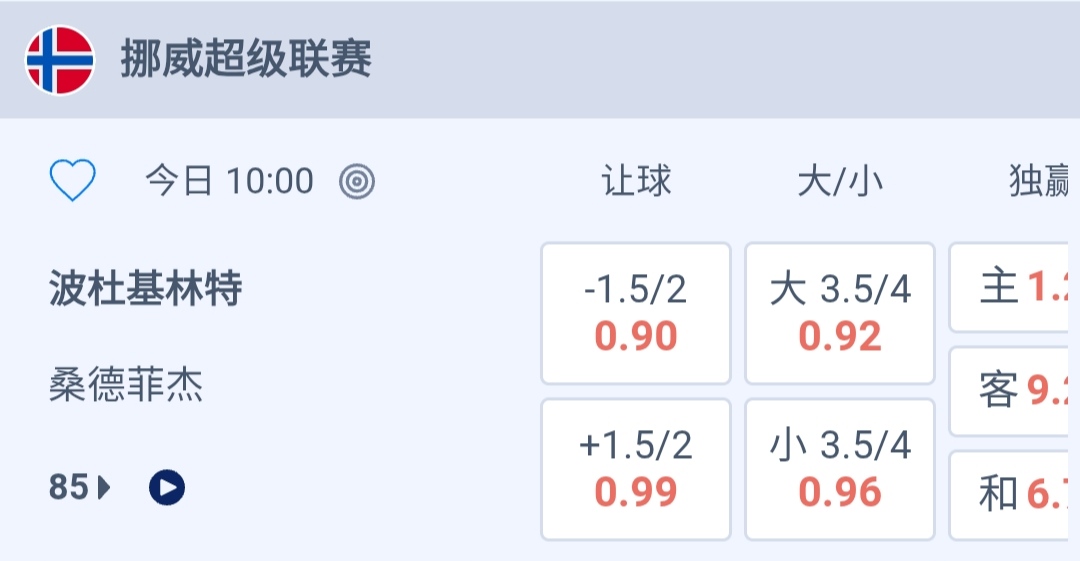This screenshot has width=1080, height=561.
Task: Bet on +1.5/2 handicap at 0.99
Action: coord(636,469)
